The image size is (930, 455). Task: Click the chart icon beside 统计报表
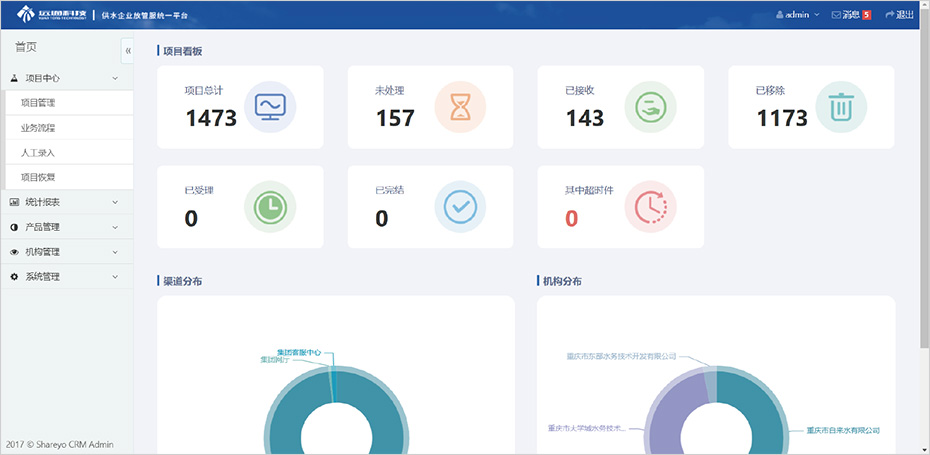(15, 202)
